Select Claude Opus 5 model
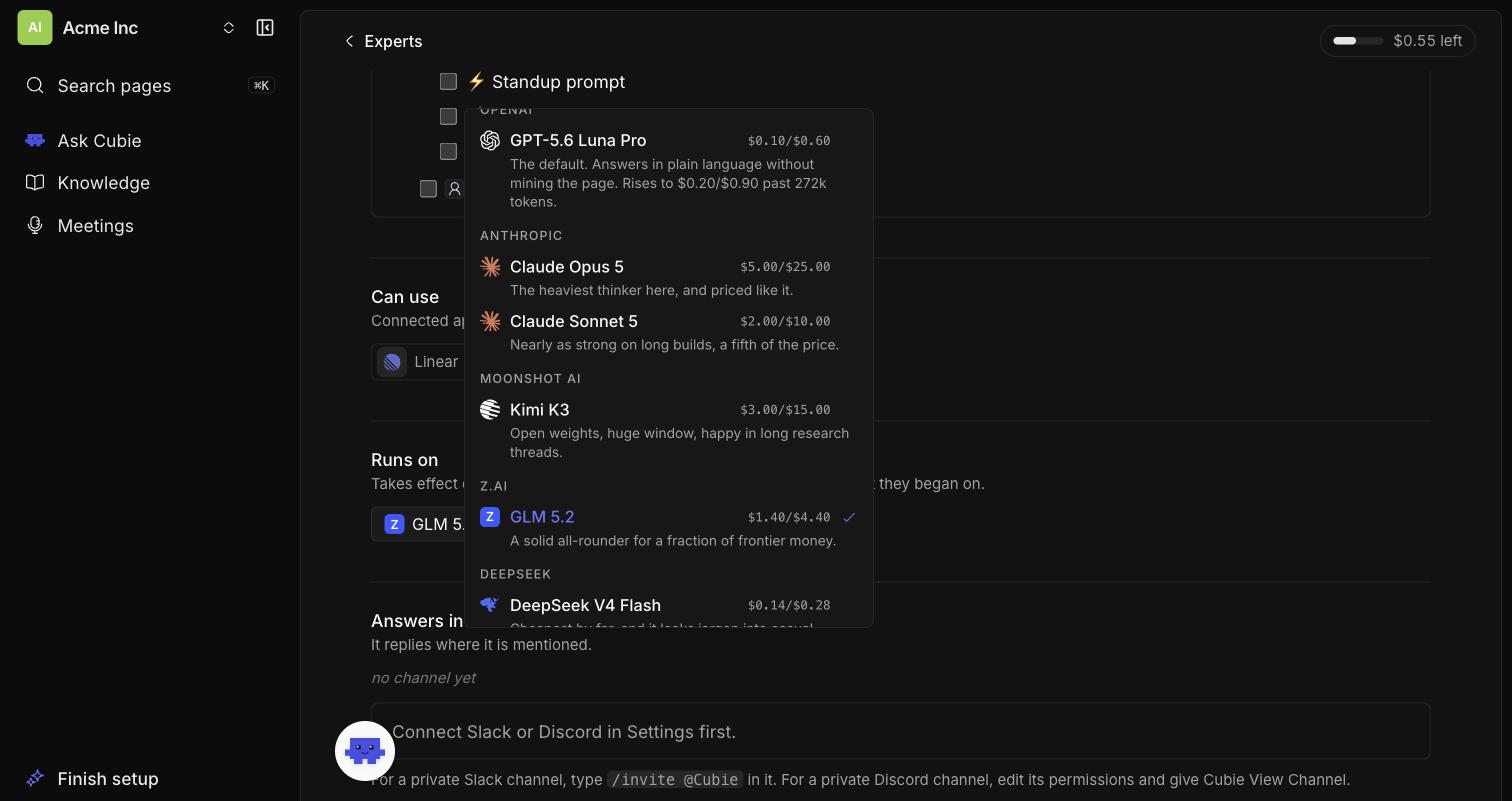1512x801 pixels. pyautogui.click(x=669, y=278)
